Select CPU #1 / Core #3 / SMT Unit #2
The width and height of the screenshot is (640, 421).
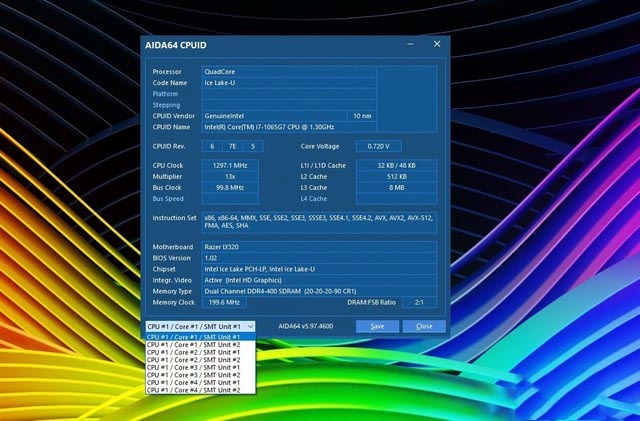(x=200, y=375)
